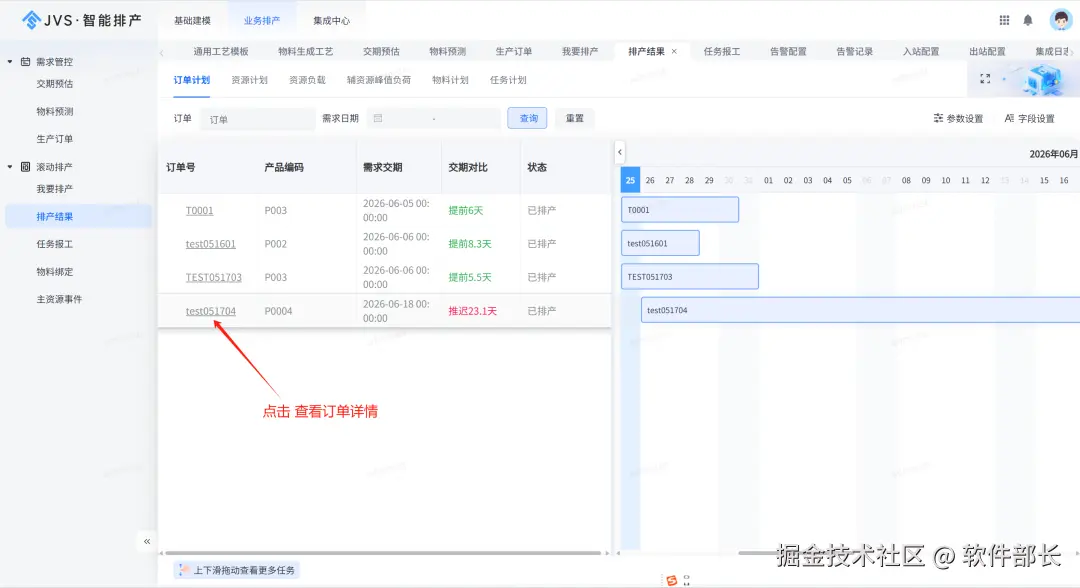This screenshot has width=1080, height=588.
Task: Select the test051601 Gantt bar
Action: pyautogui.click(x=660, y=243)
